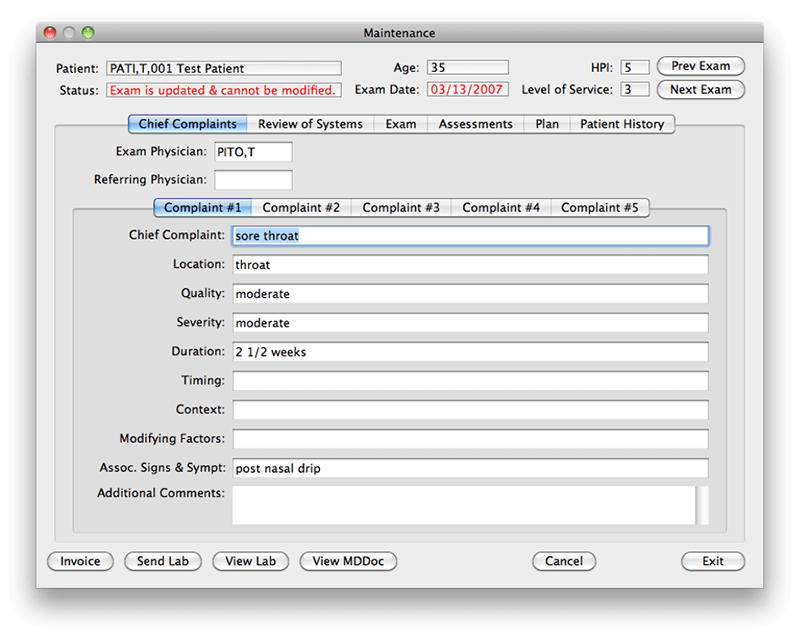Screen dimensions: 800x638
Task: Advance using the Next Exam button
Action: [701, 90]
